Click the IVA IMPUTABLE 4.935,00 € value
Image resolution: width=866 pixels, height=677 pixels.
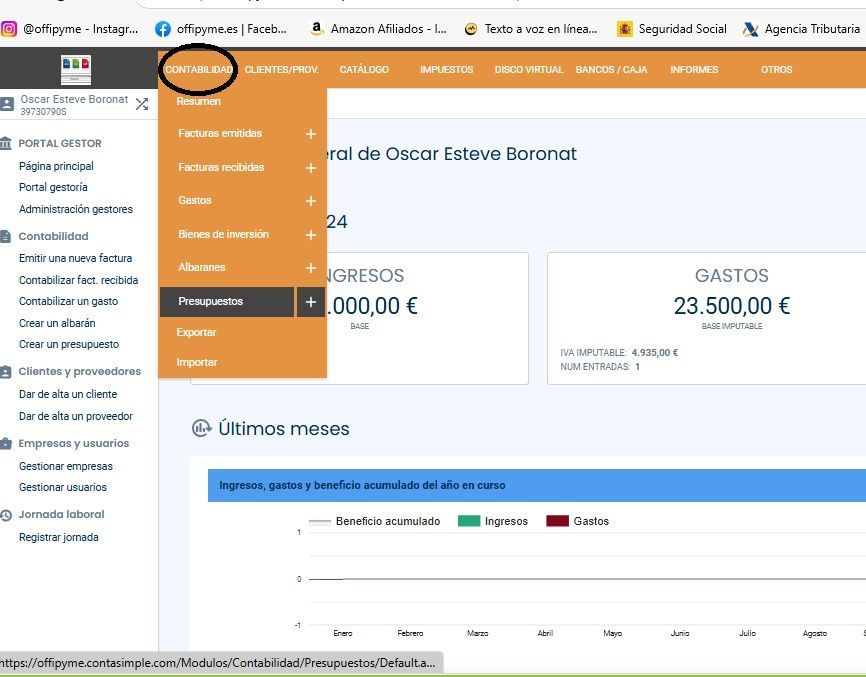pos(655,352)
